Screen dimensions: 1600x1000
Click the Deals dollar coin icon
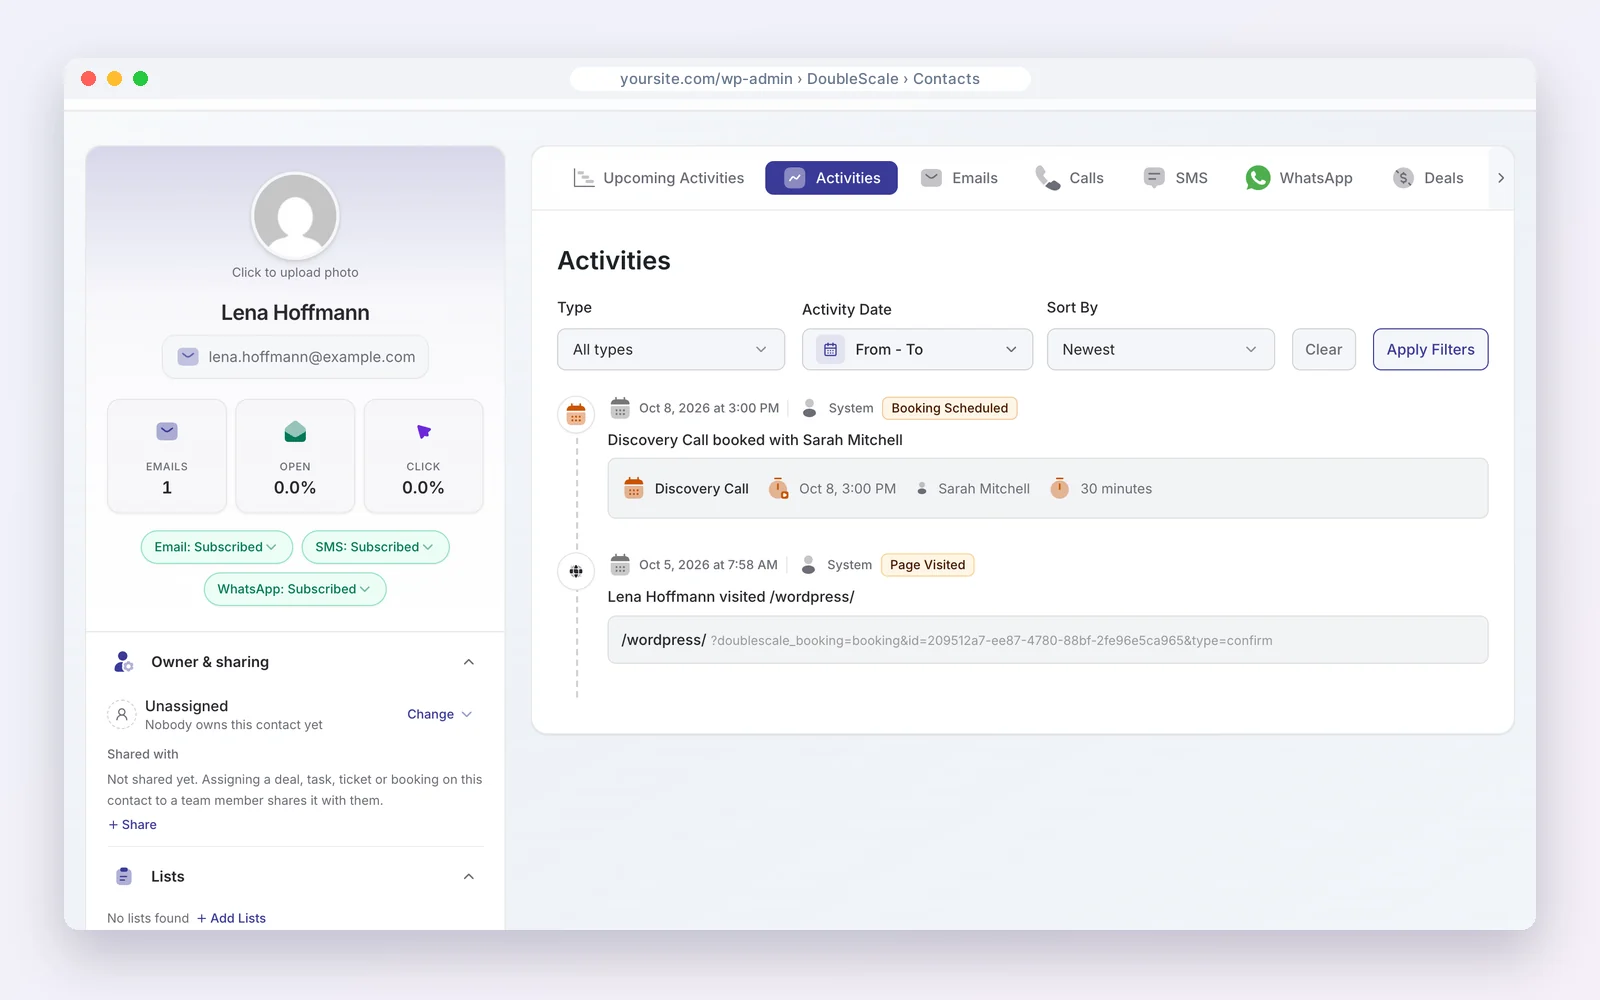coord(1403,178)
